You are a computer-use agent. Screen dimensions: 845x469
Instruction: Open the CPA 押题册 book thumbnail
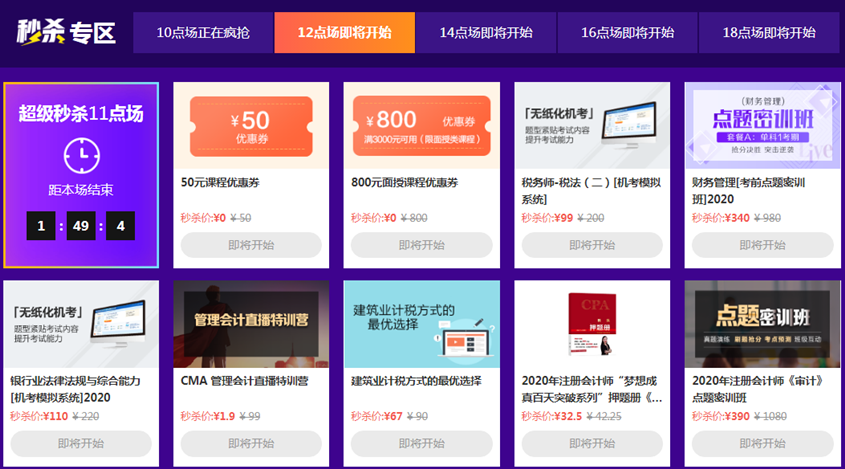592,324
